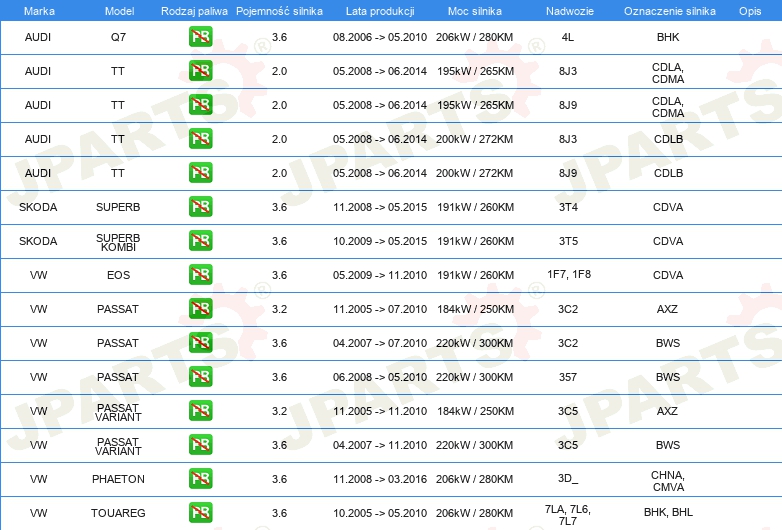Select the AUDI cell in the Q7 row

pyautogui.click(x=38, y=37)
